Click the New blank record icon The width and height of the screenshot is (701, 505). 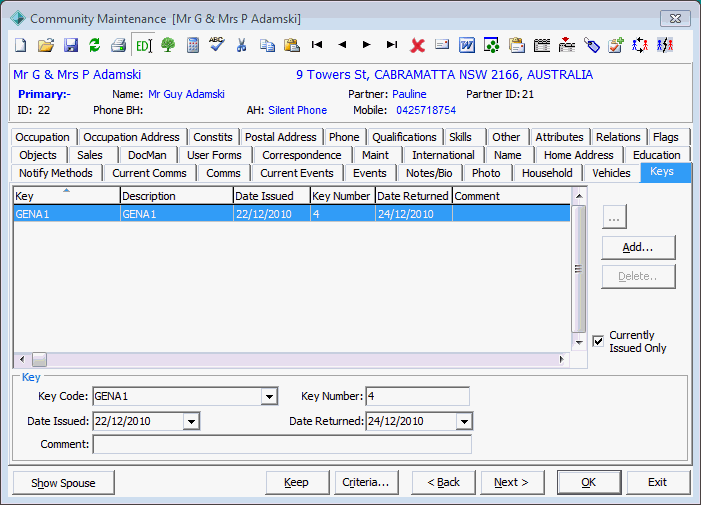point(21,45)
